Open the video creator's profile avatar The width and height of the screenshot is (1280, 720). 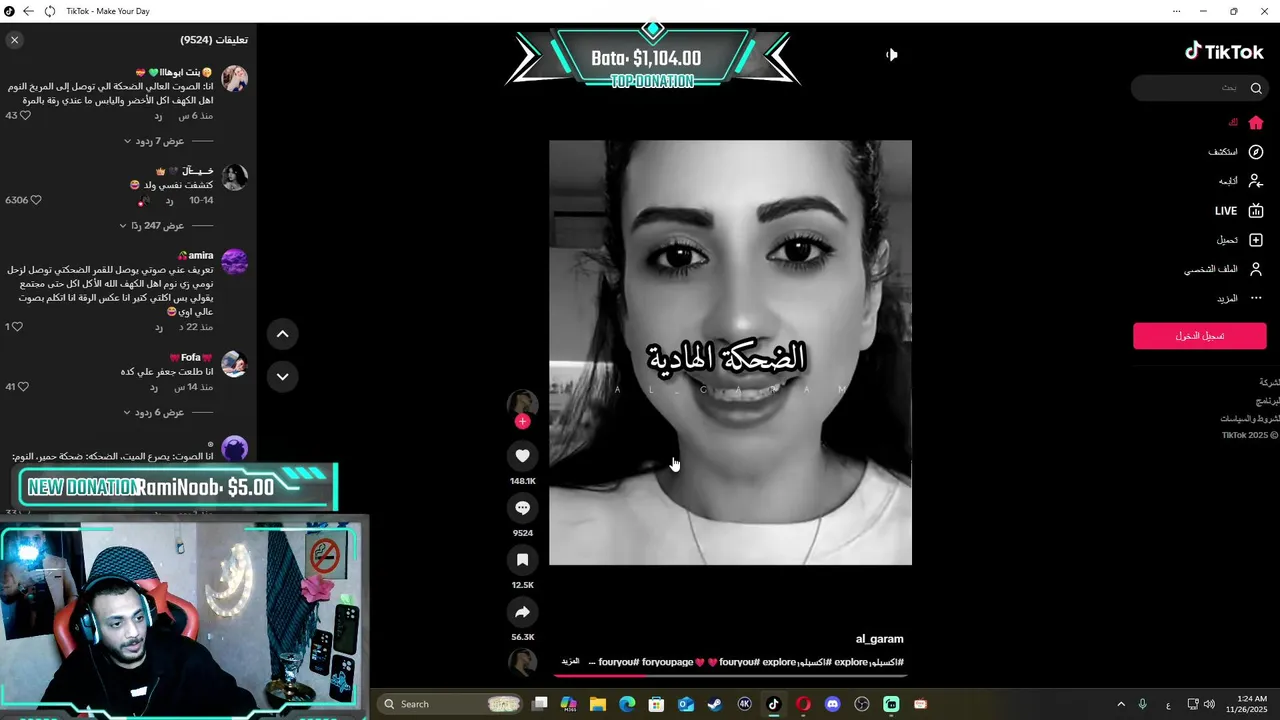click(522, 403)
